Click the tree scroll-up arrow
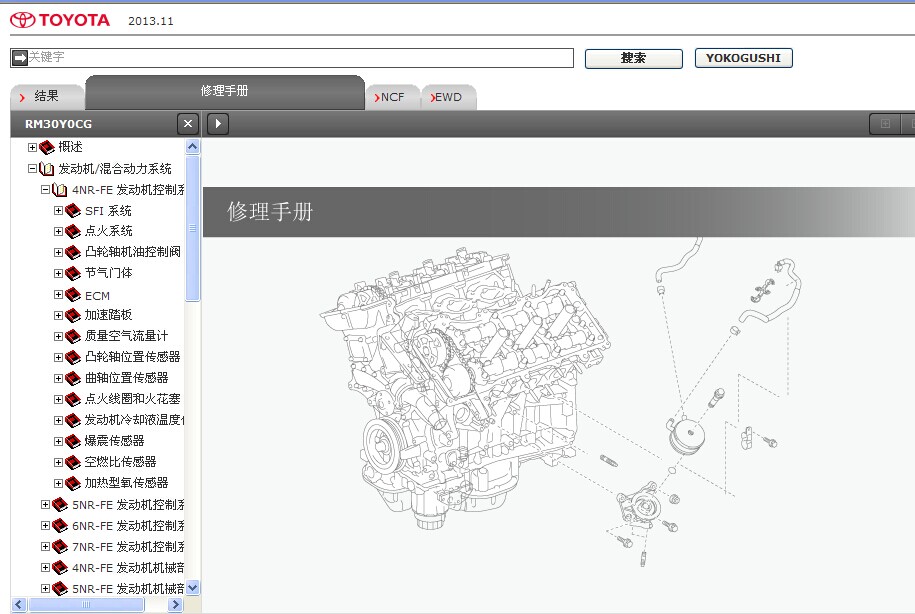This screenshot has width=915, height=614. pos(193,146)
